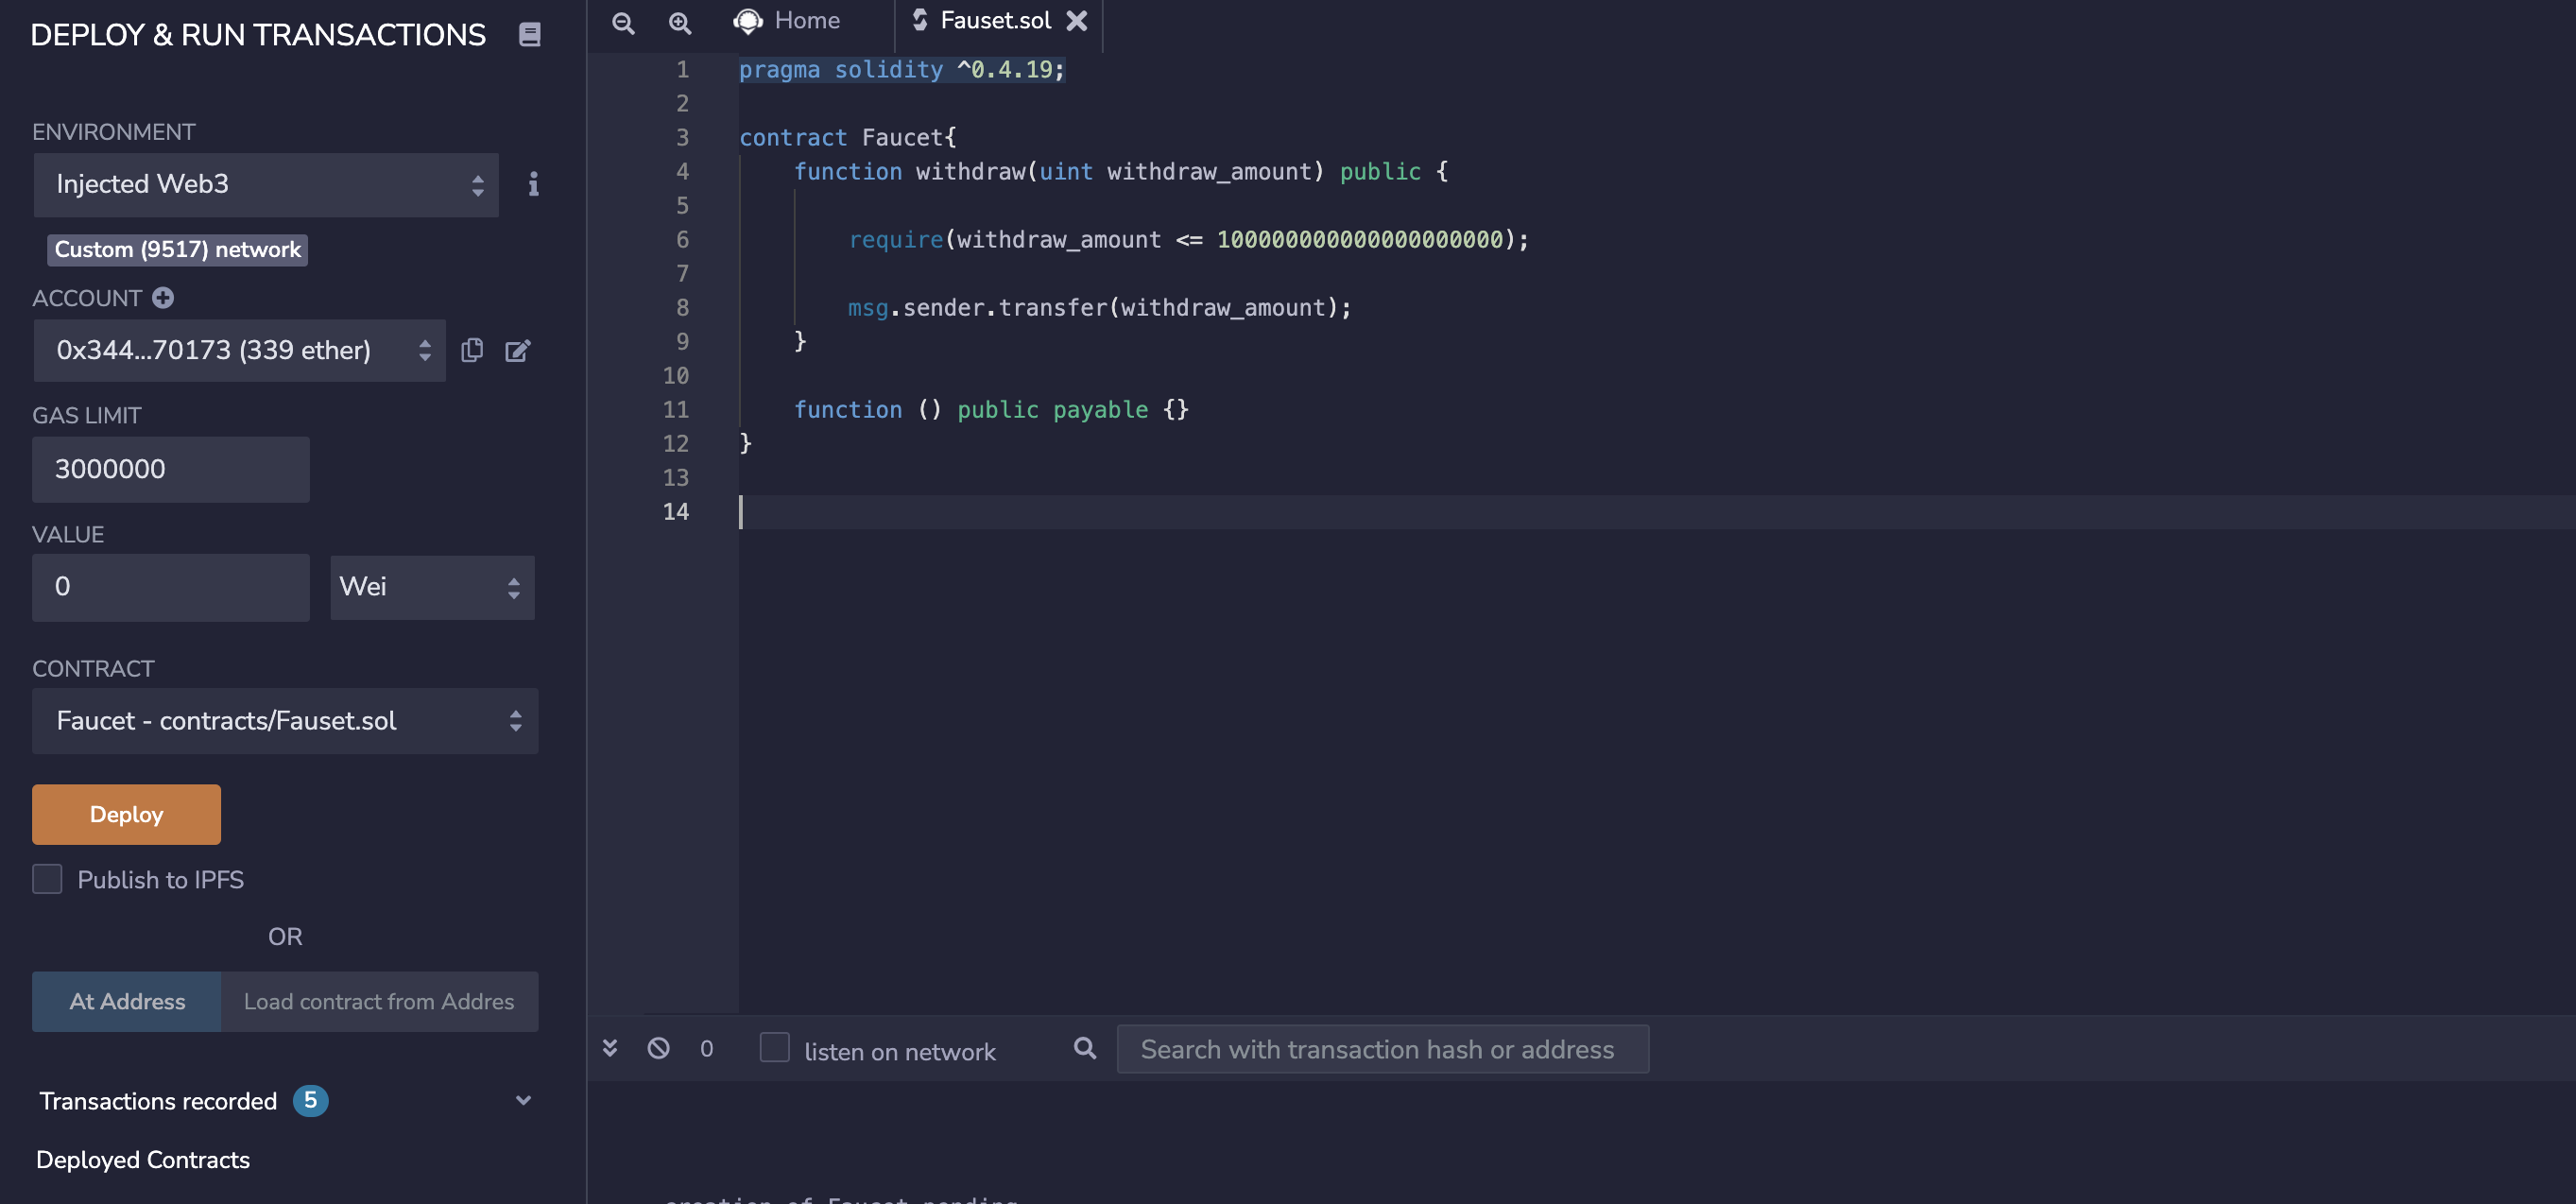Open the Injected Web3 environment dropdown
Image resolution: width=2576 pixels, height=1204 pixels.
(x=266, y=184)
